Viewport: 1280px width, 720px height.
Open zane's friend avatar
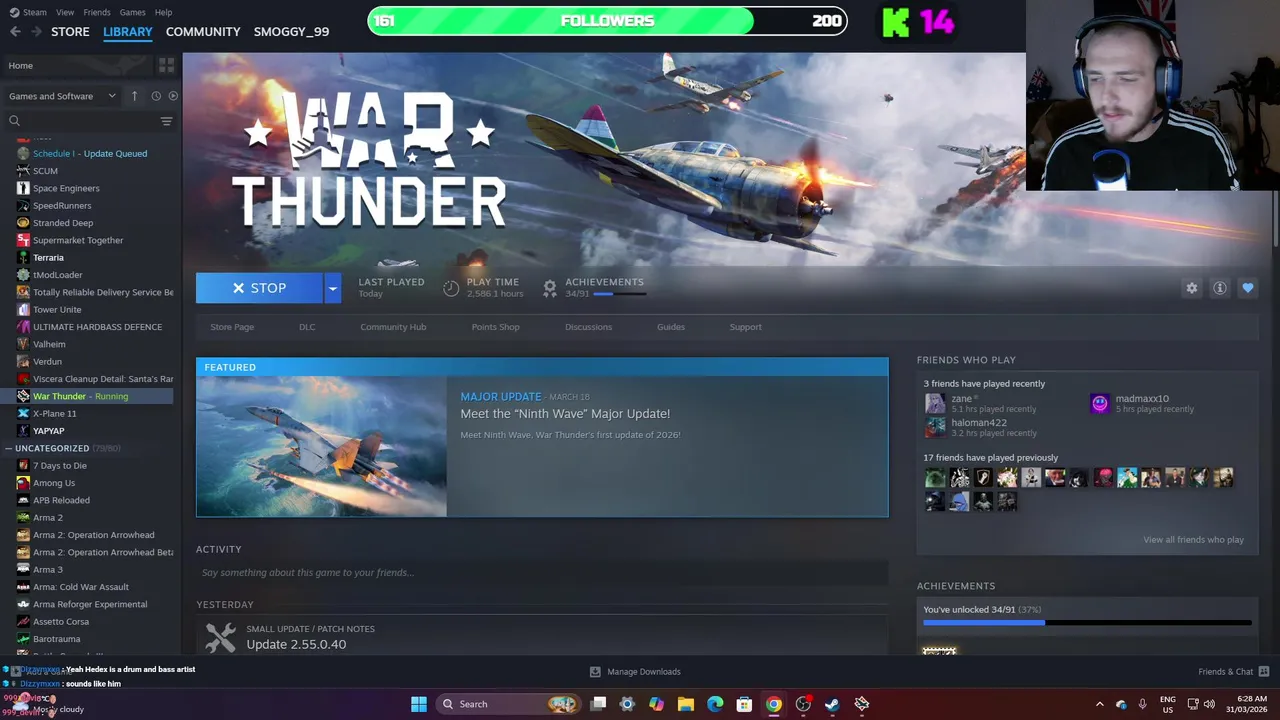point(935,403)
